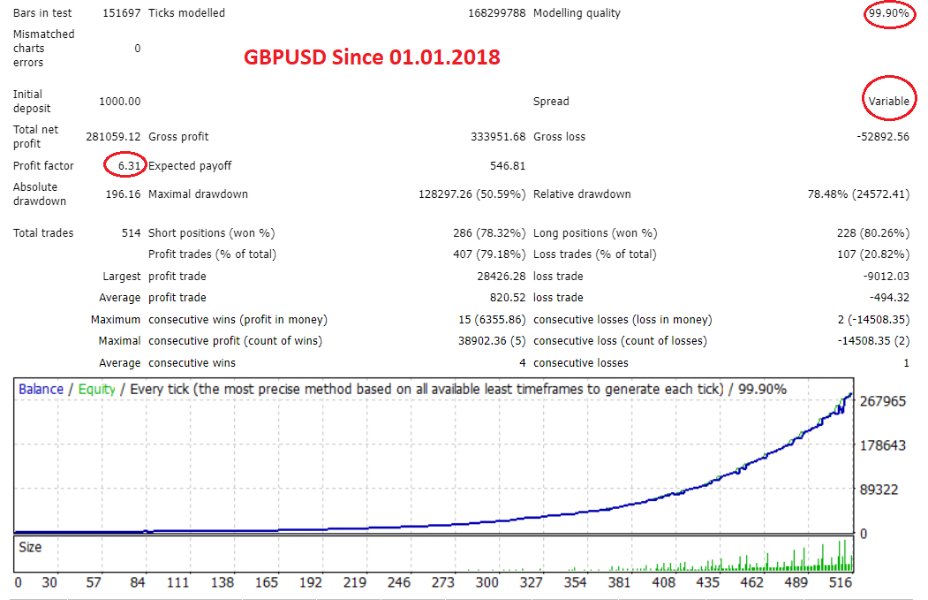Click the red GBPUSD Since 01.01.2018 heading
Viewport: 928px width, 600px height.
tap(372, 57)
